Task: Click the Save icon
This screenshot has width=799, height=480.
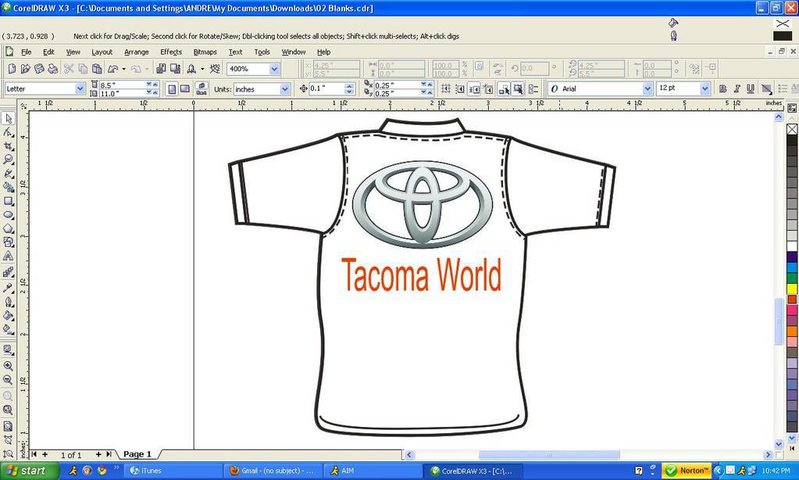Action: pyautogui.click(x=39, y=69)
